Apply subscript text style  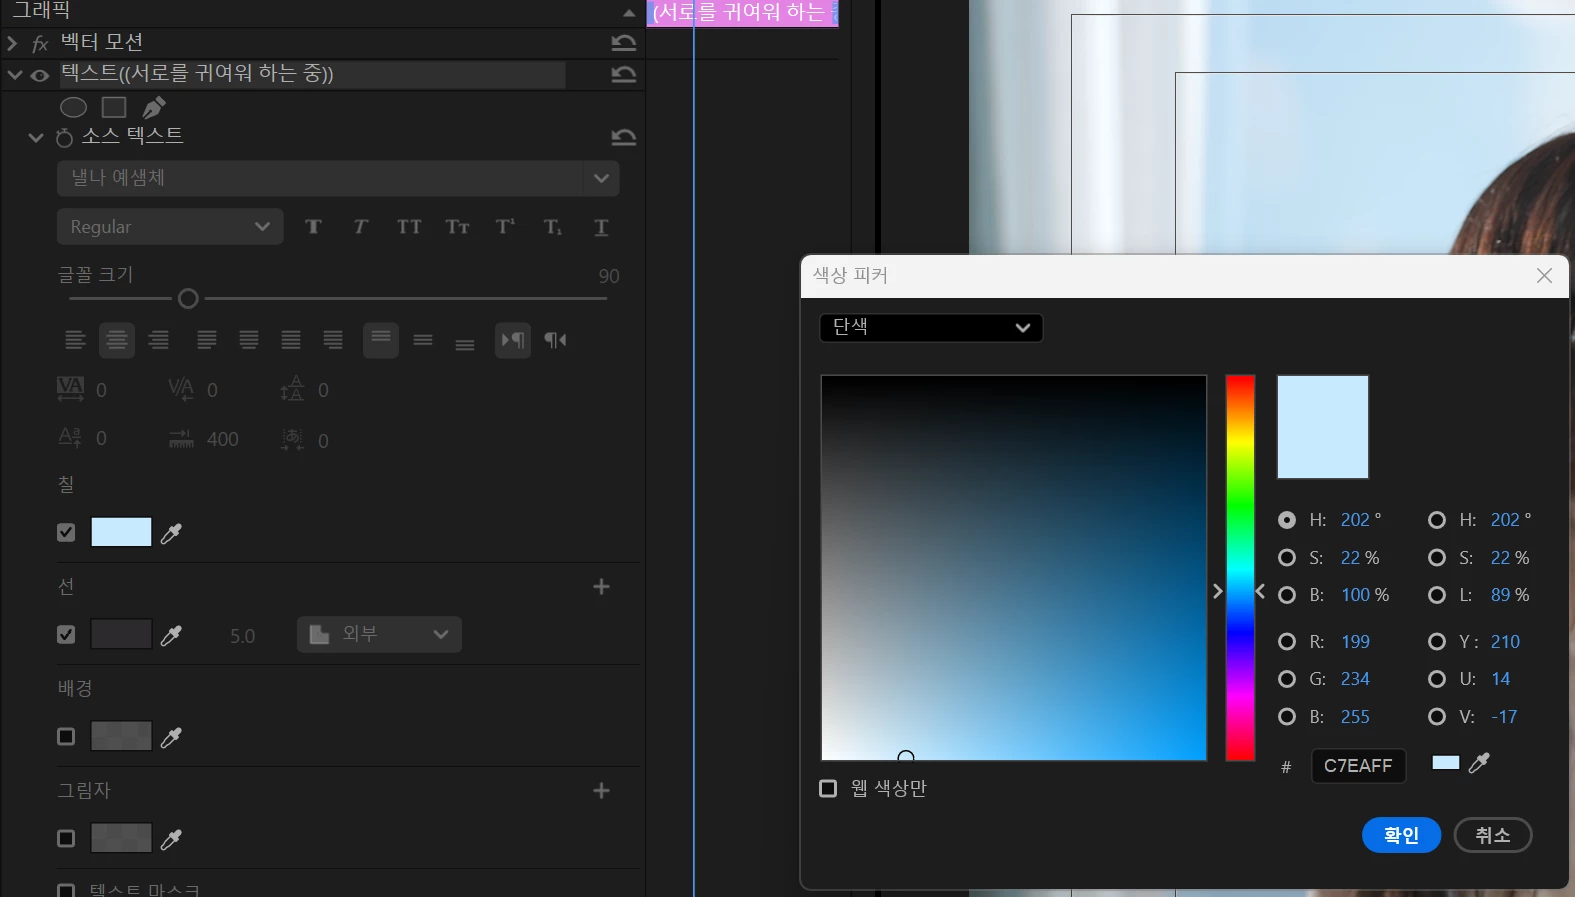(553, 227)
